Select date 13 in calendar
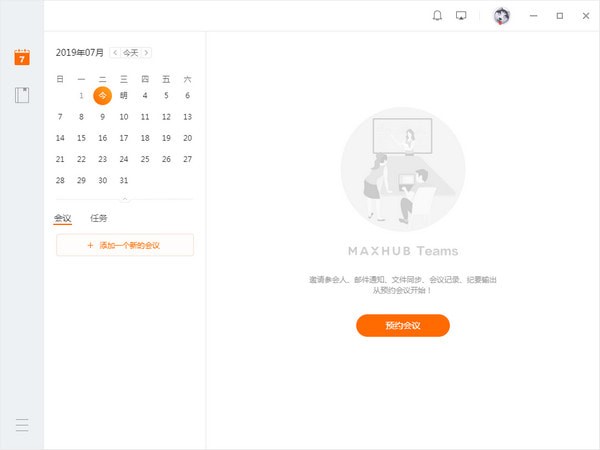 (188, 117)
